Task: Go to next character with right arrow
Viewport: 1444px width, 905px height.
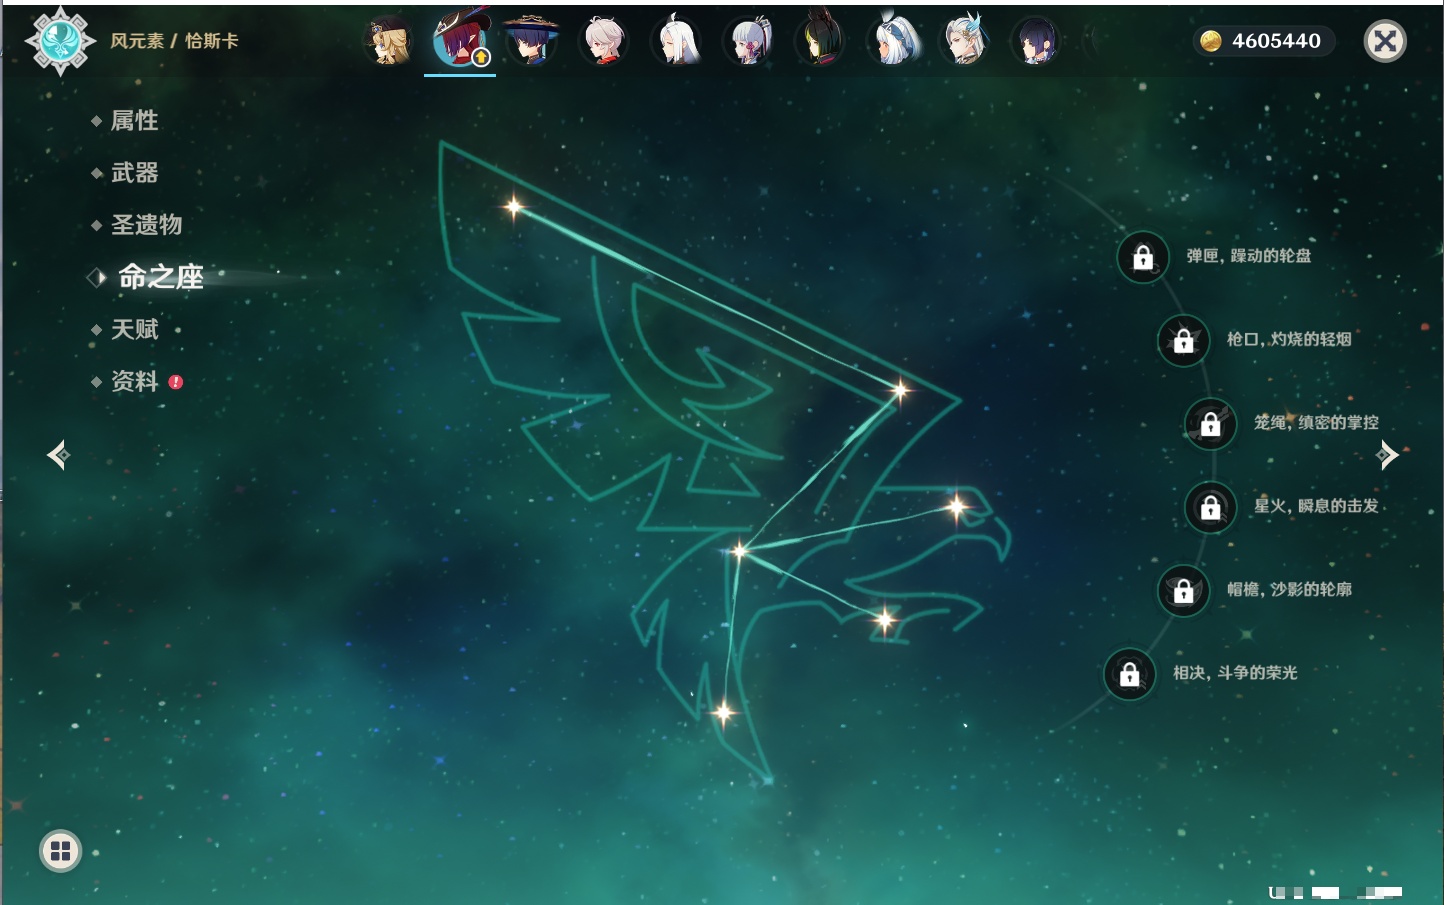Action: (1387, 455)
